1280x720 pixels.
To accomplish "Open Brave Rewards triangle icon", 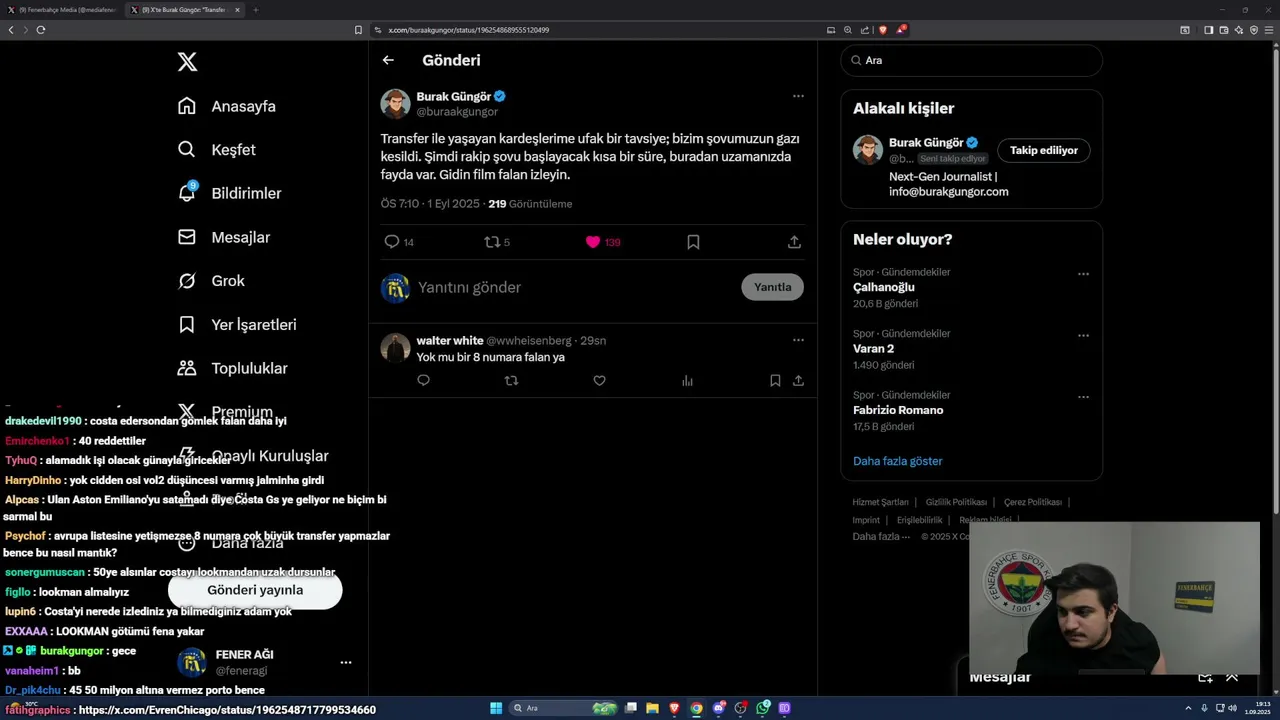I will tap(900, 30).
